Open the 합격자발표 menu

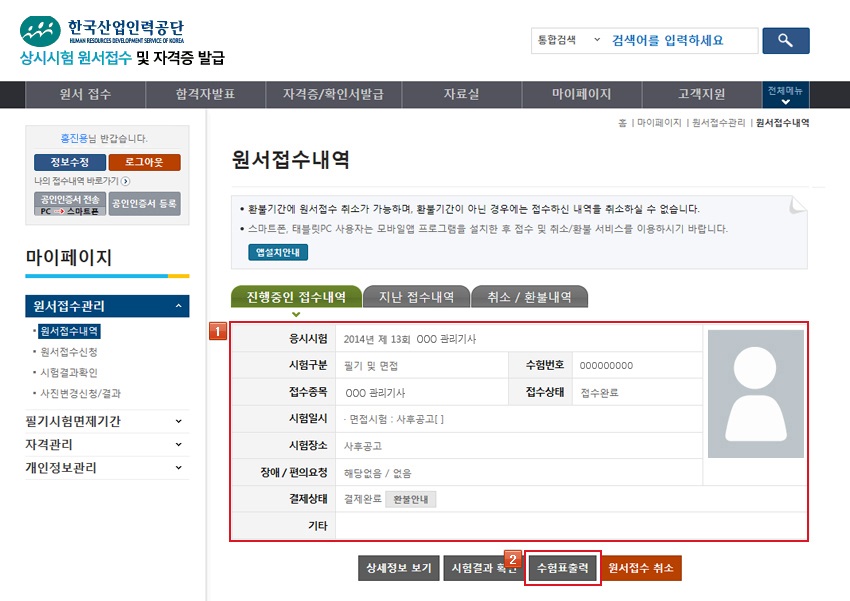pos(205,95)
